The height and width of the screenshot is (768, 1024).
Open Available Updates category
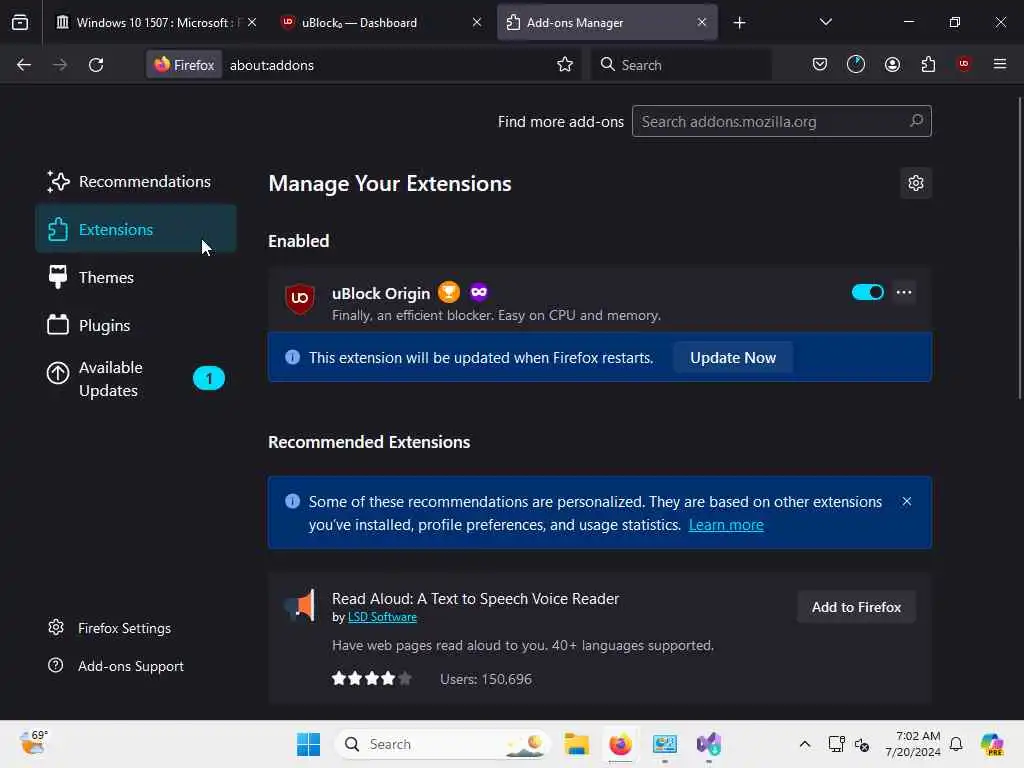click(135, 379)
